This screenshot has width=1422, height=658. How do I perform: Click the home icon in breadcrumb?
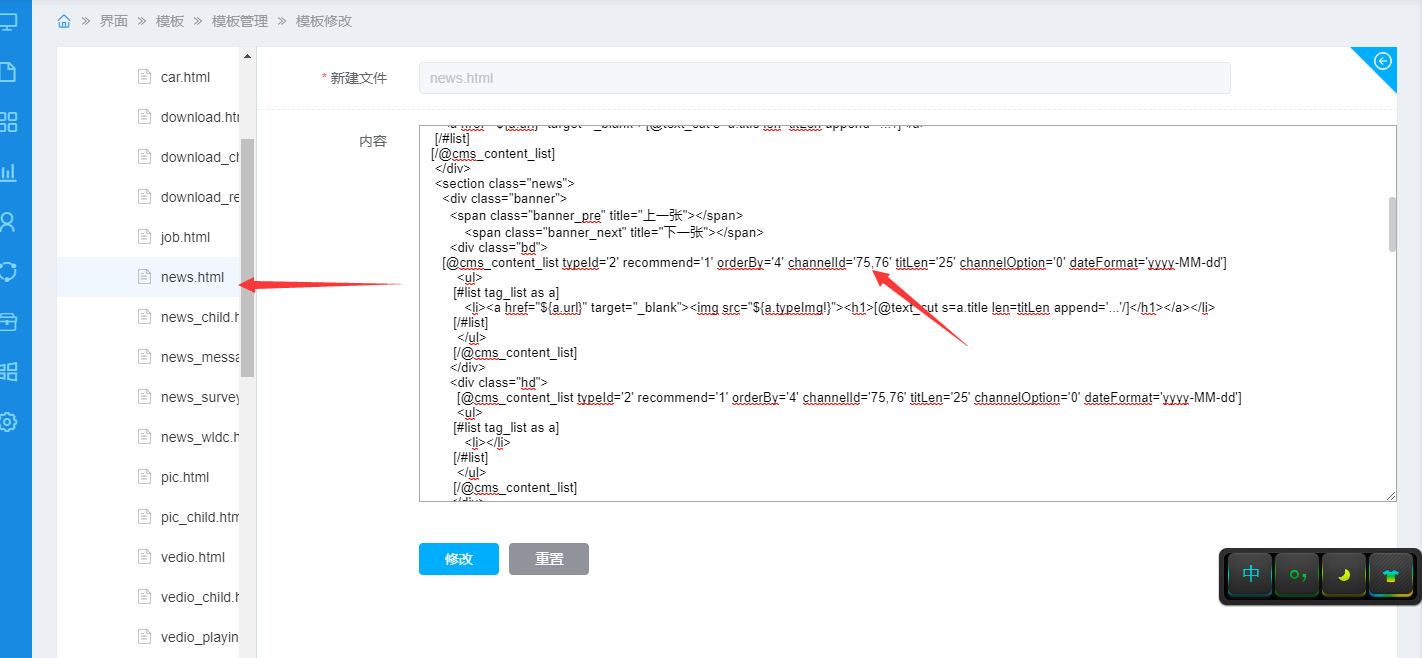pos(64,21)
